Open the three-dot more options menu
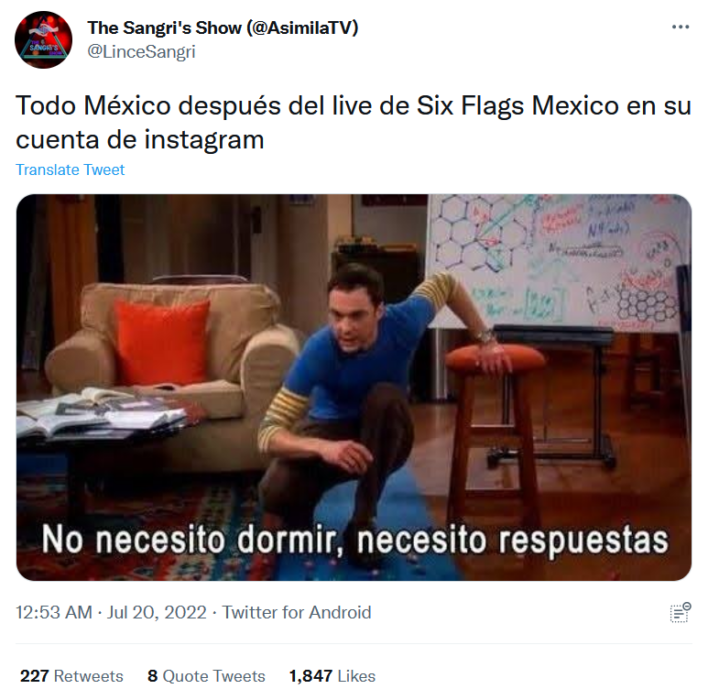This screenshot has height=700, width=708. 680,27
